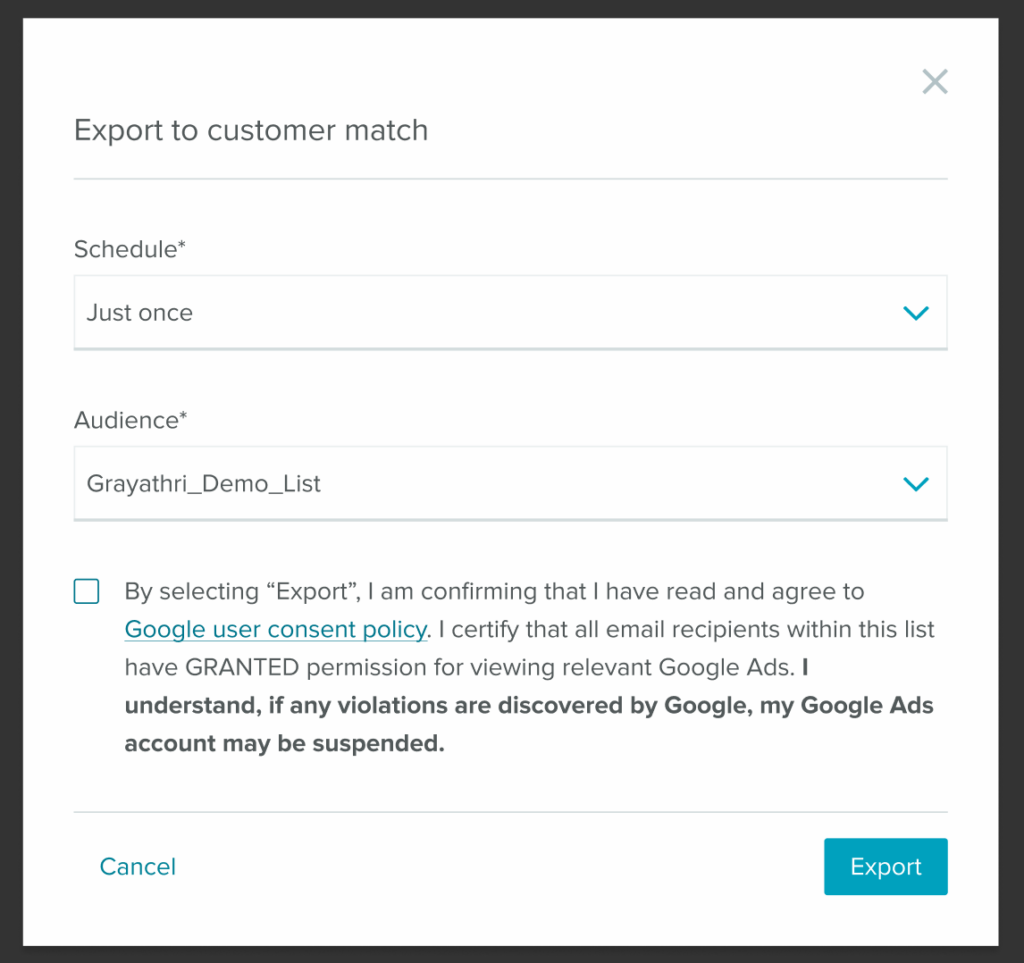
Task: Click the 'Just once' selected value text
Action: [x=140, y=313]
